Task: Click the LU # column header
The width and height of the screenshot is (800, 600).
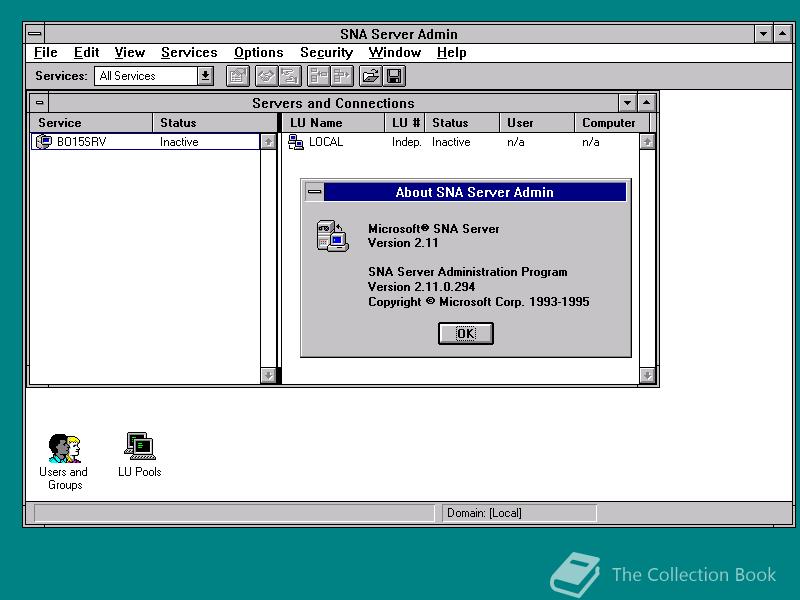Action: pos(405,122)
